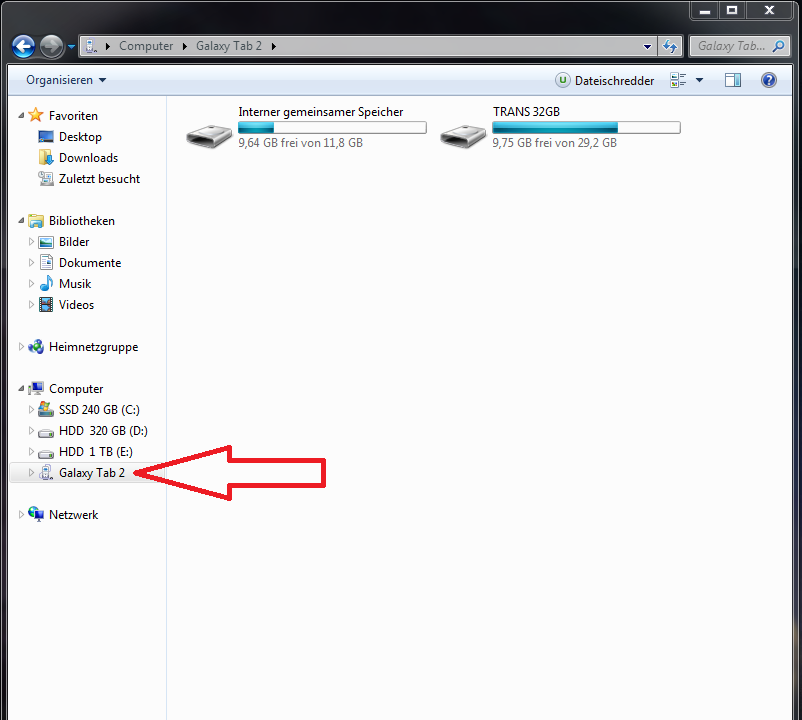Click the Forward navigation arrow button
Image resolution: width=802 pixels, height=720 pixels.
[51, 47]
